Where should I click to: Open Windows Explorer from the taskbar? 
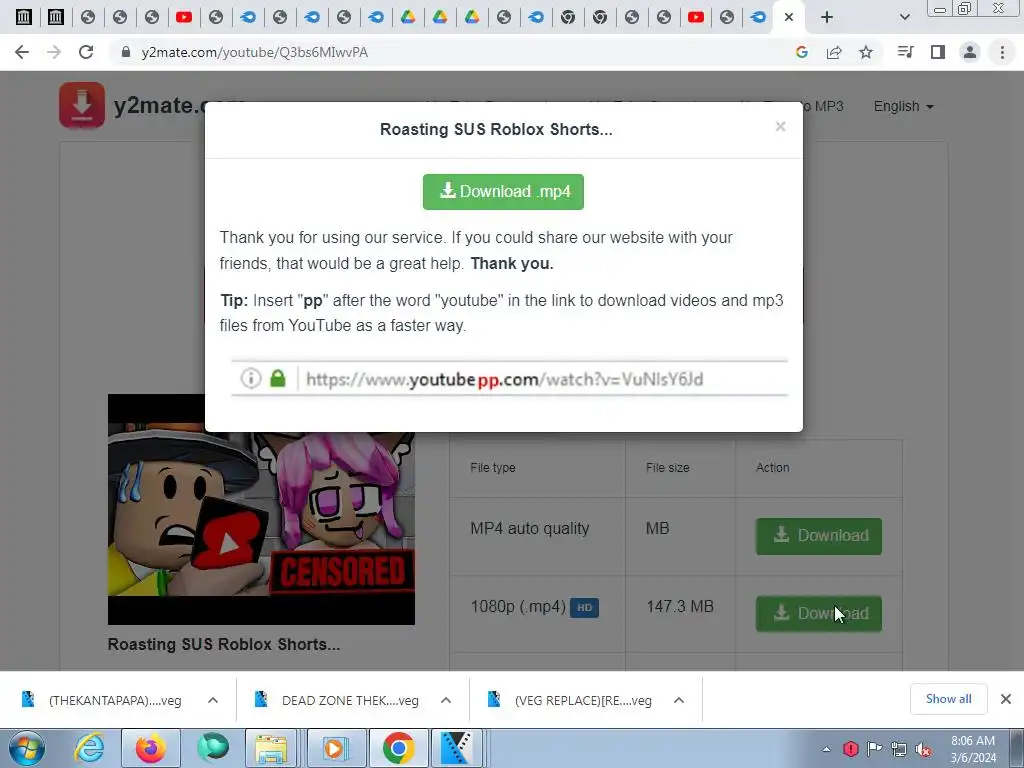coord(271,748)
